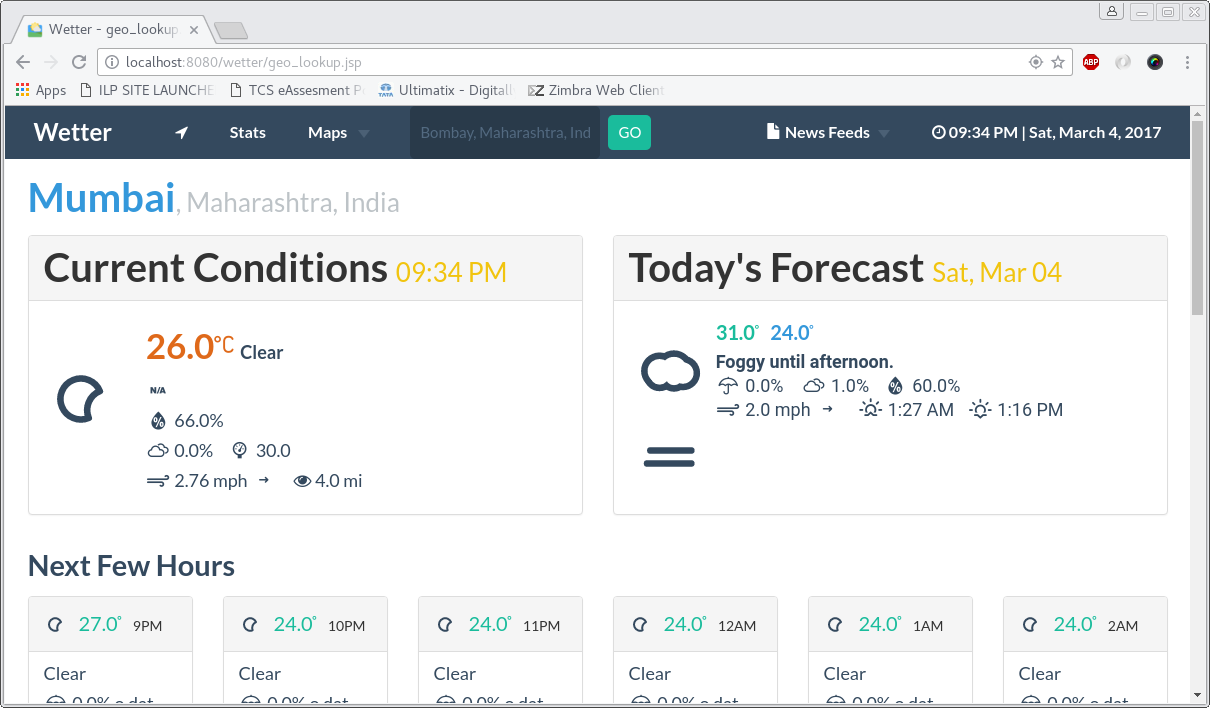Click the clock icon beside the time
This screenshot has height=708, width=1210.
point(938,131)
